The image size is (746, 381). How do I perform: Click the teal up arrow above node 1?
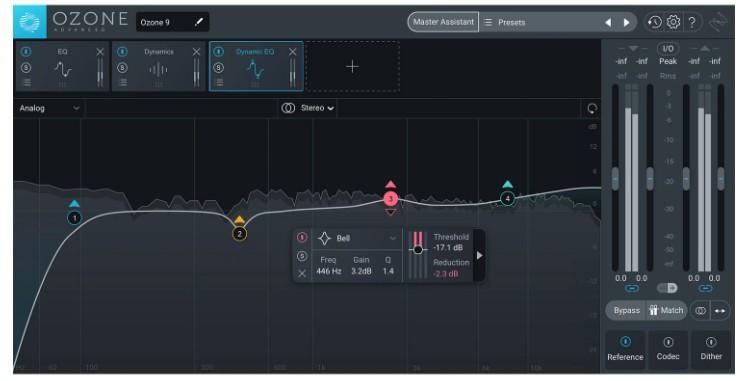[74, 204]
